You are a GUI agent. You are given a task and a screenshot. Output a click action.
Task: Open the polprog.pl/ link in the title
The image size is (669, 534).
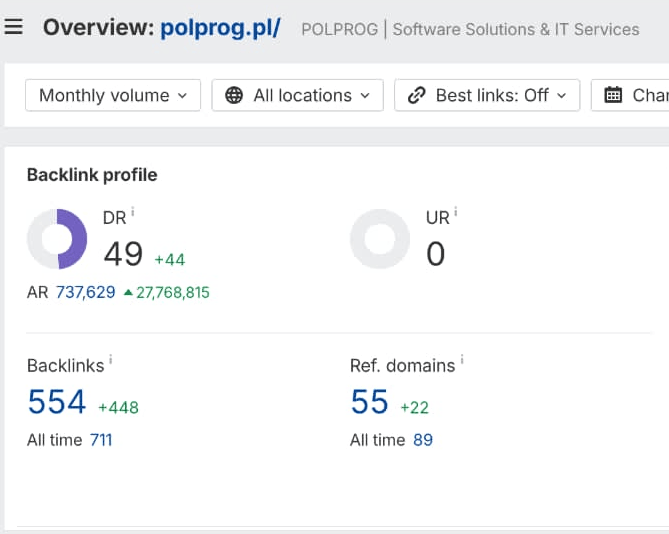click(x=220, y=28)
